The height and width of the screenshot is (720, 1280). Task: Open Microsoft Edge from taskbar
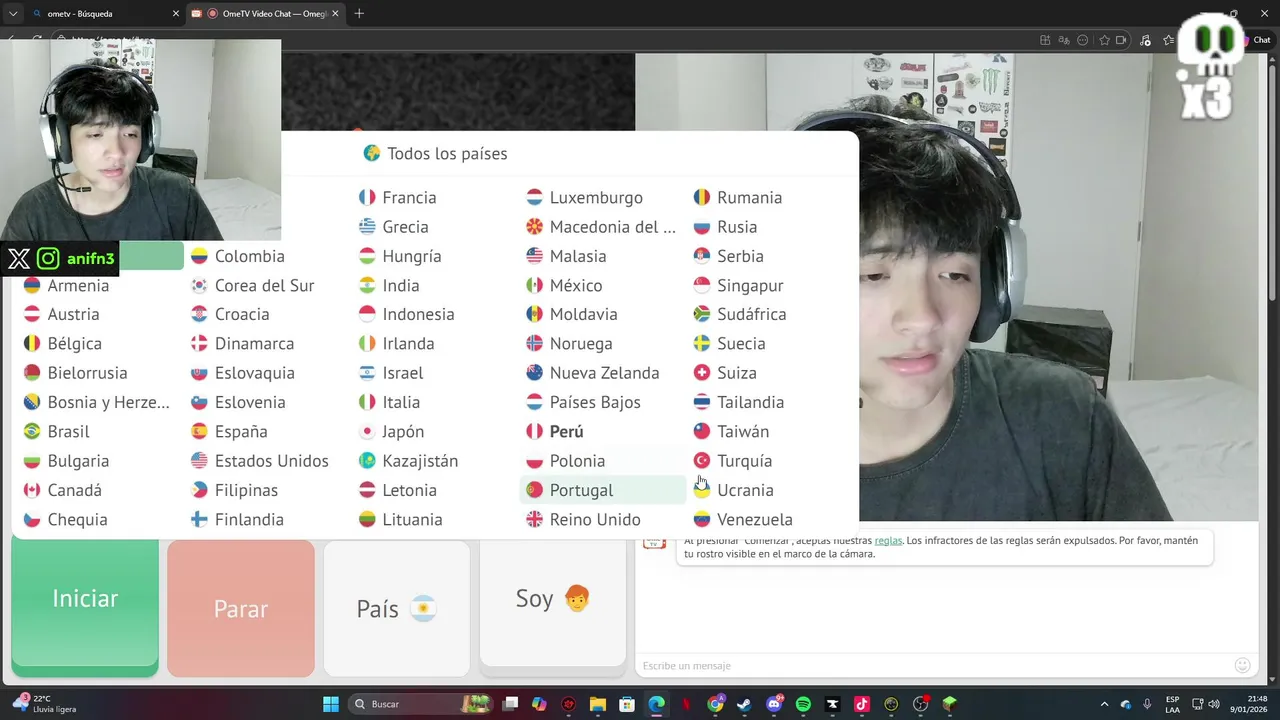click(x=656, y=704)
